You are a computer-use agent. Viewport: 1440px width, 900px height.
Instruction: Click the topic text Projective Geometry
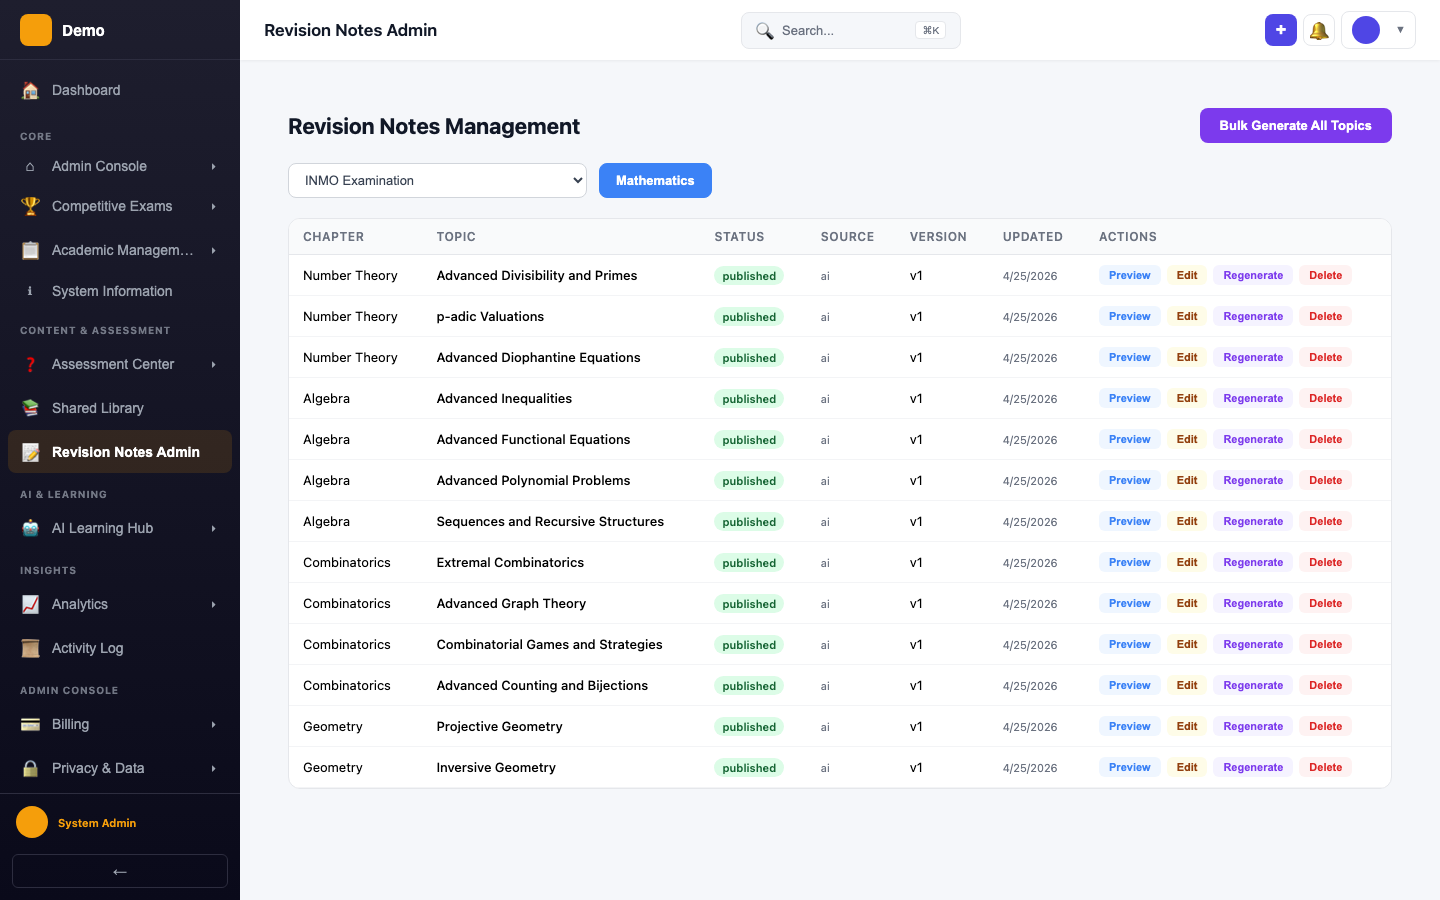pos(499,726)
